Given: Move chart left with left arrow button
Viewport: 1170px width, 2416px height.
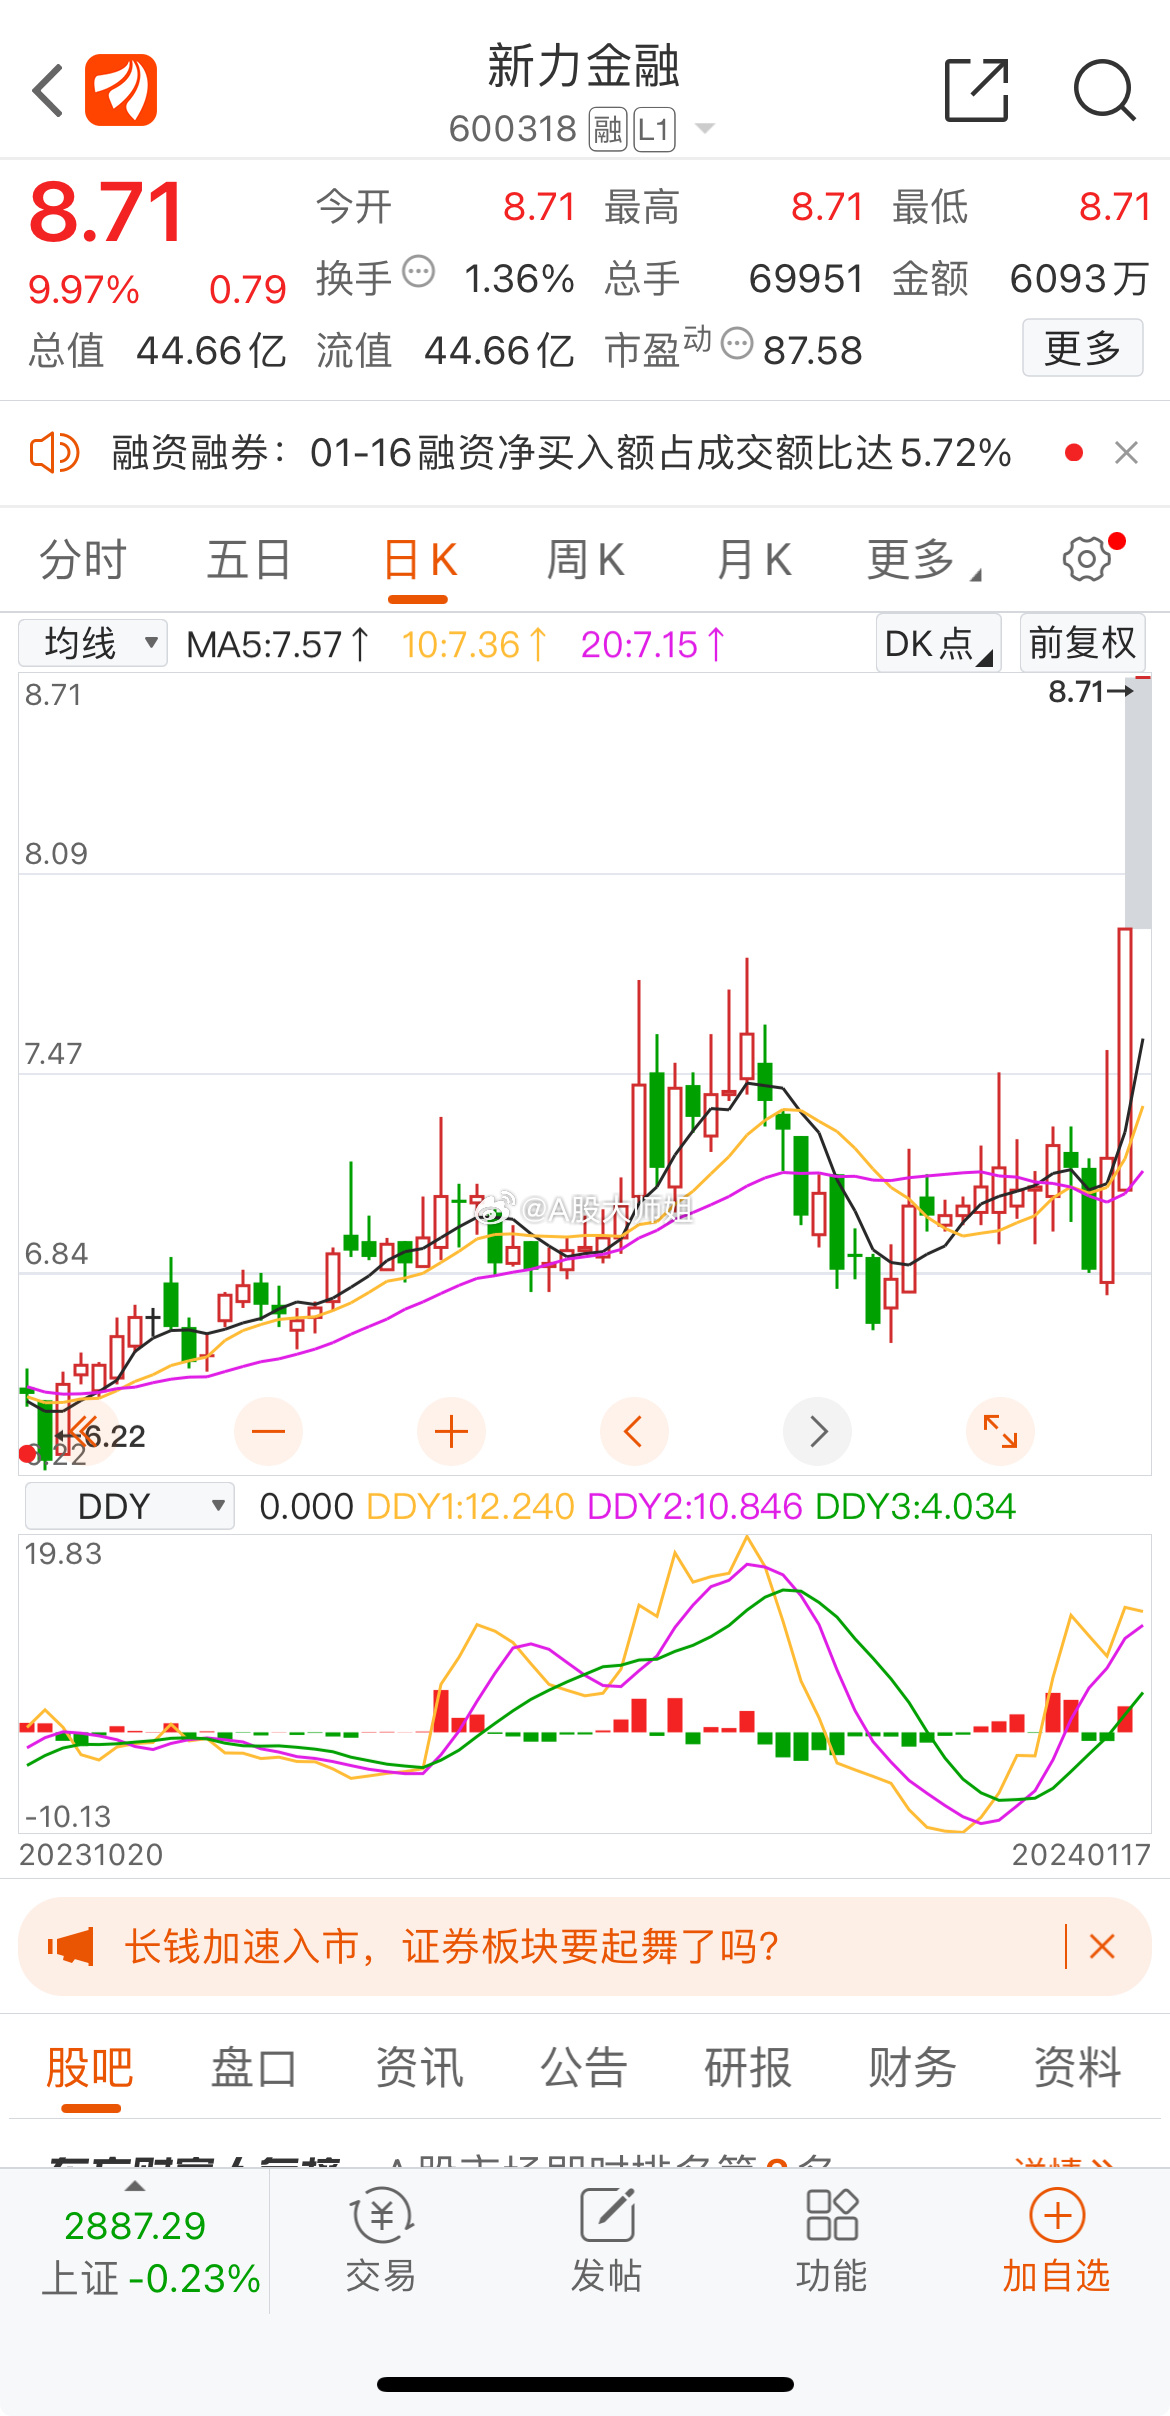Looking at the screenshot, I should (x=634, y=1431).
